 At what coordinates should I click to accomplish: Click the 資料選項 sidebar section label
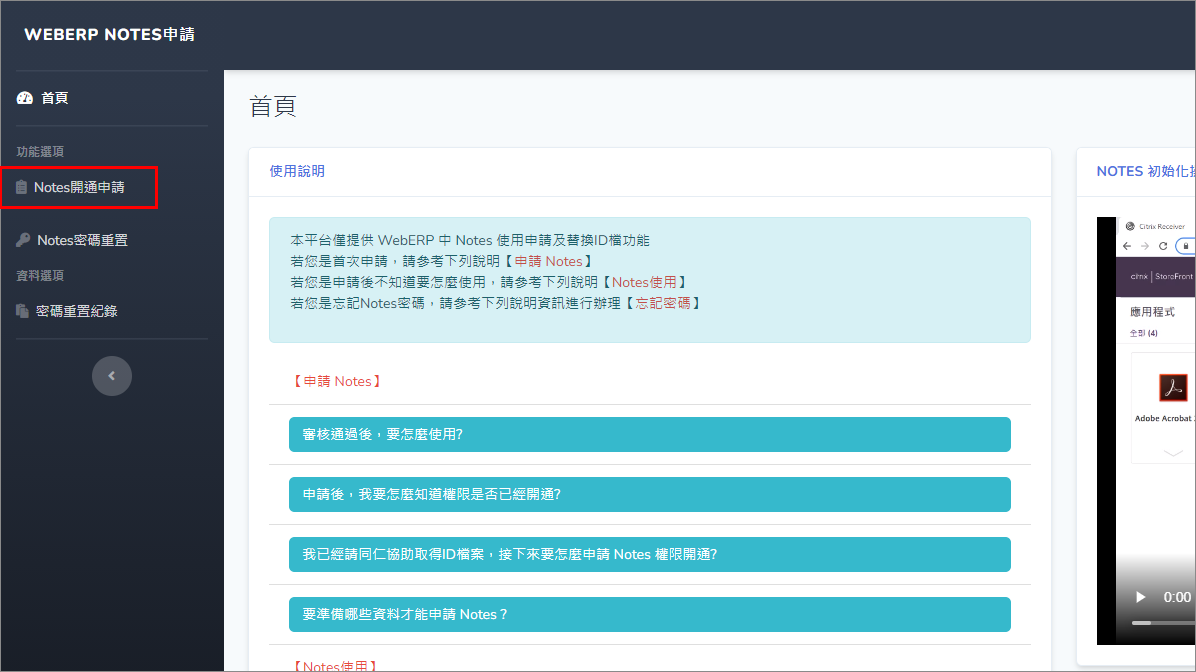[x=40, y=275]
